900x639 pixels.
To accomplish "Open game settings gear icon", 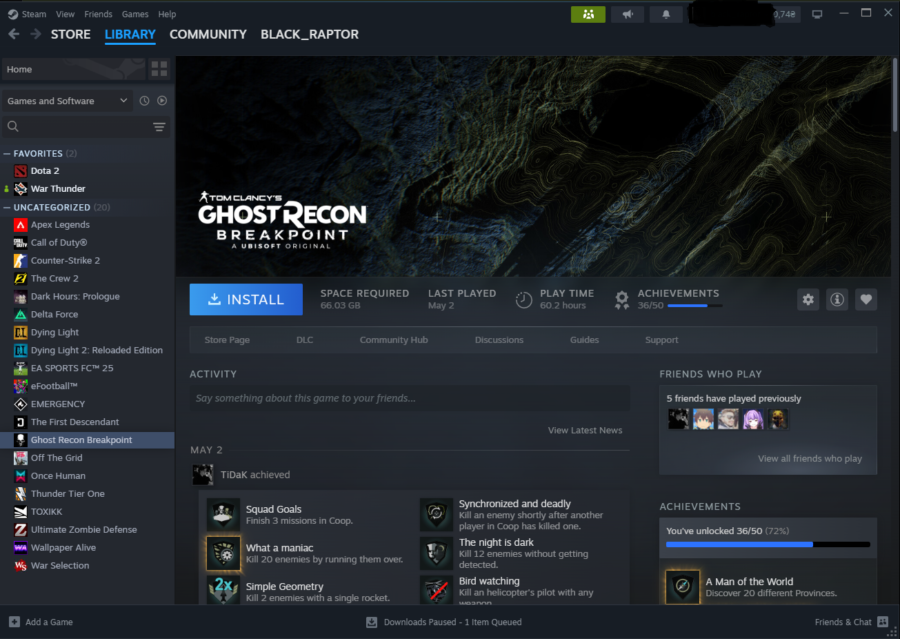I will tap(808, 299).
